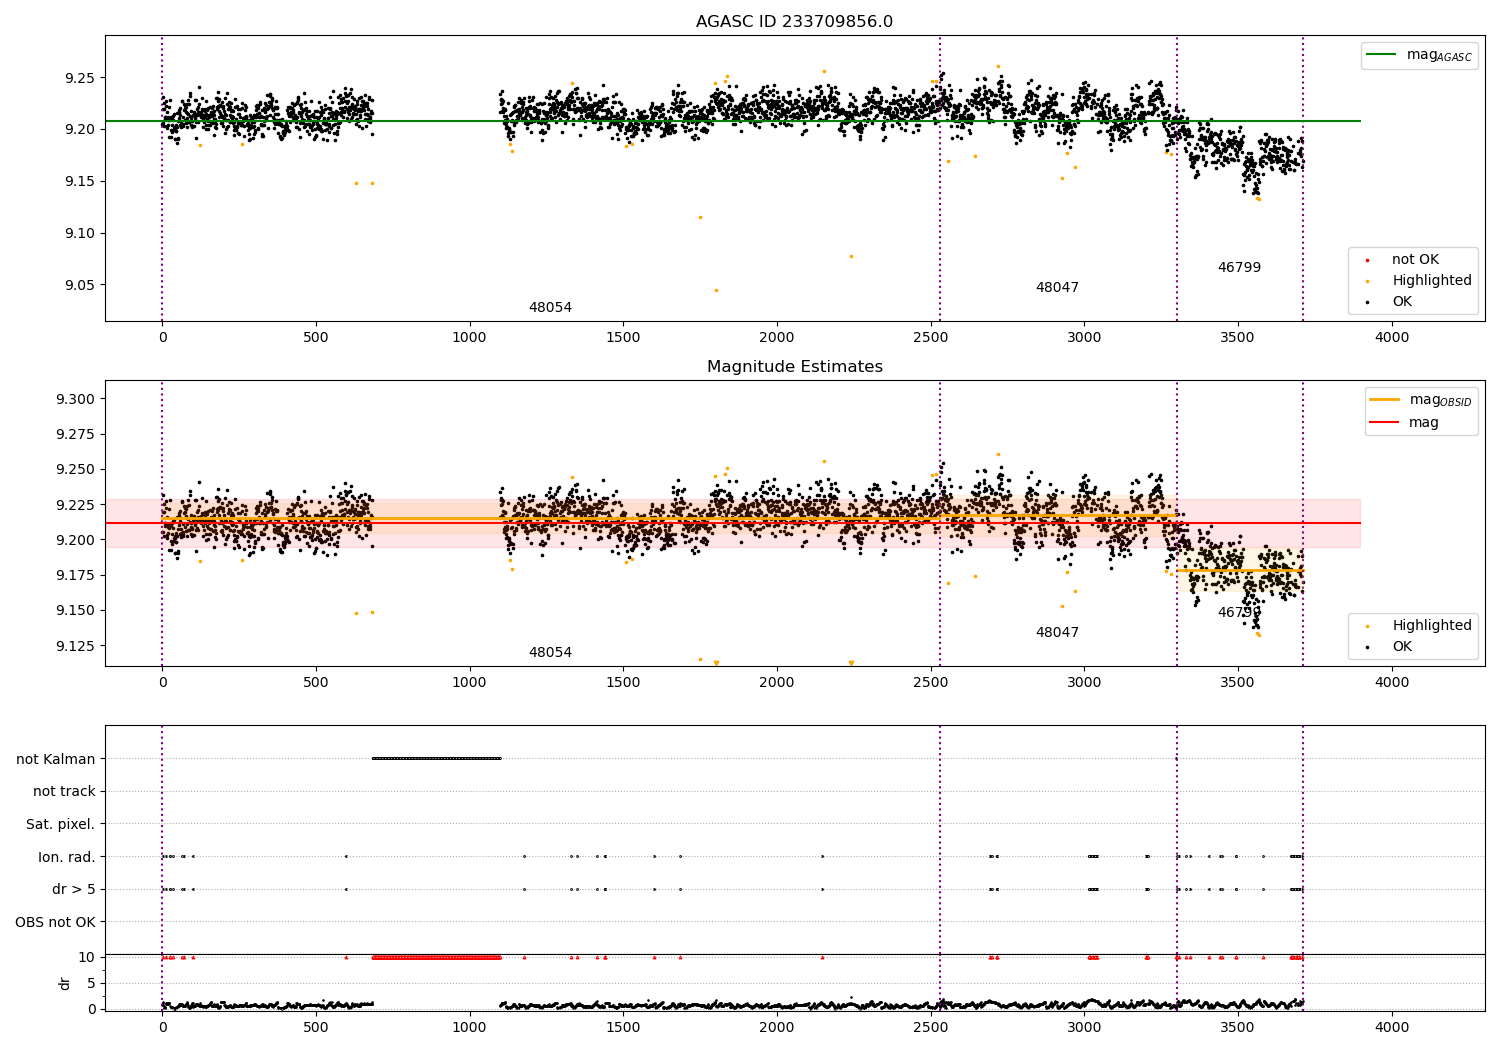Click obsid label 48054 in Magnitude Estimates panel
1500x1050 pixels.
(550, 652)
